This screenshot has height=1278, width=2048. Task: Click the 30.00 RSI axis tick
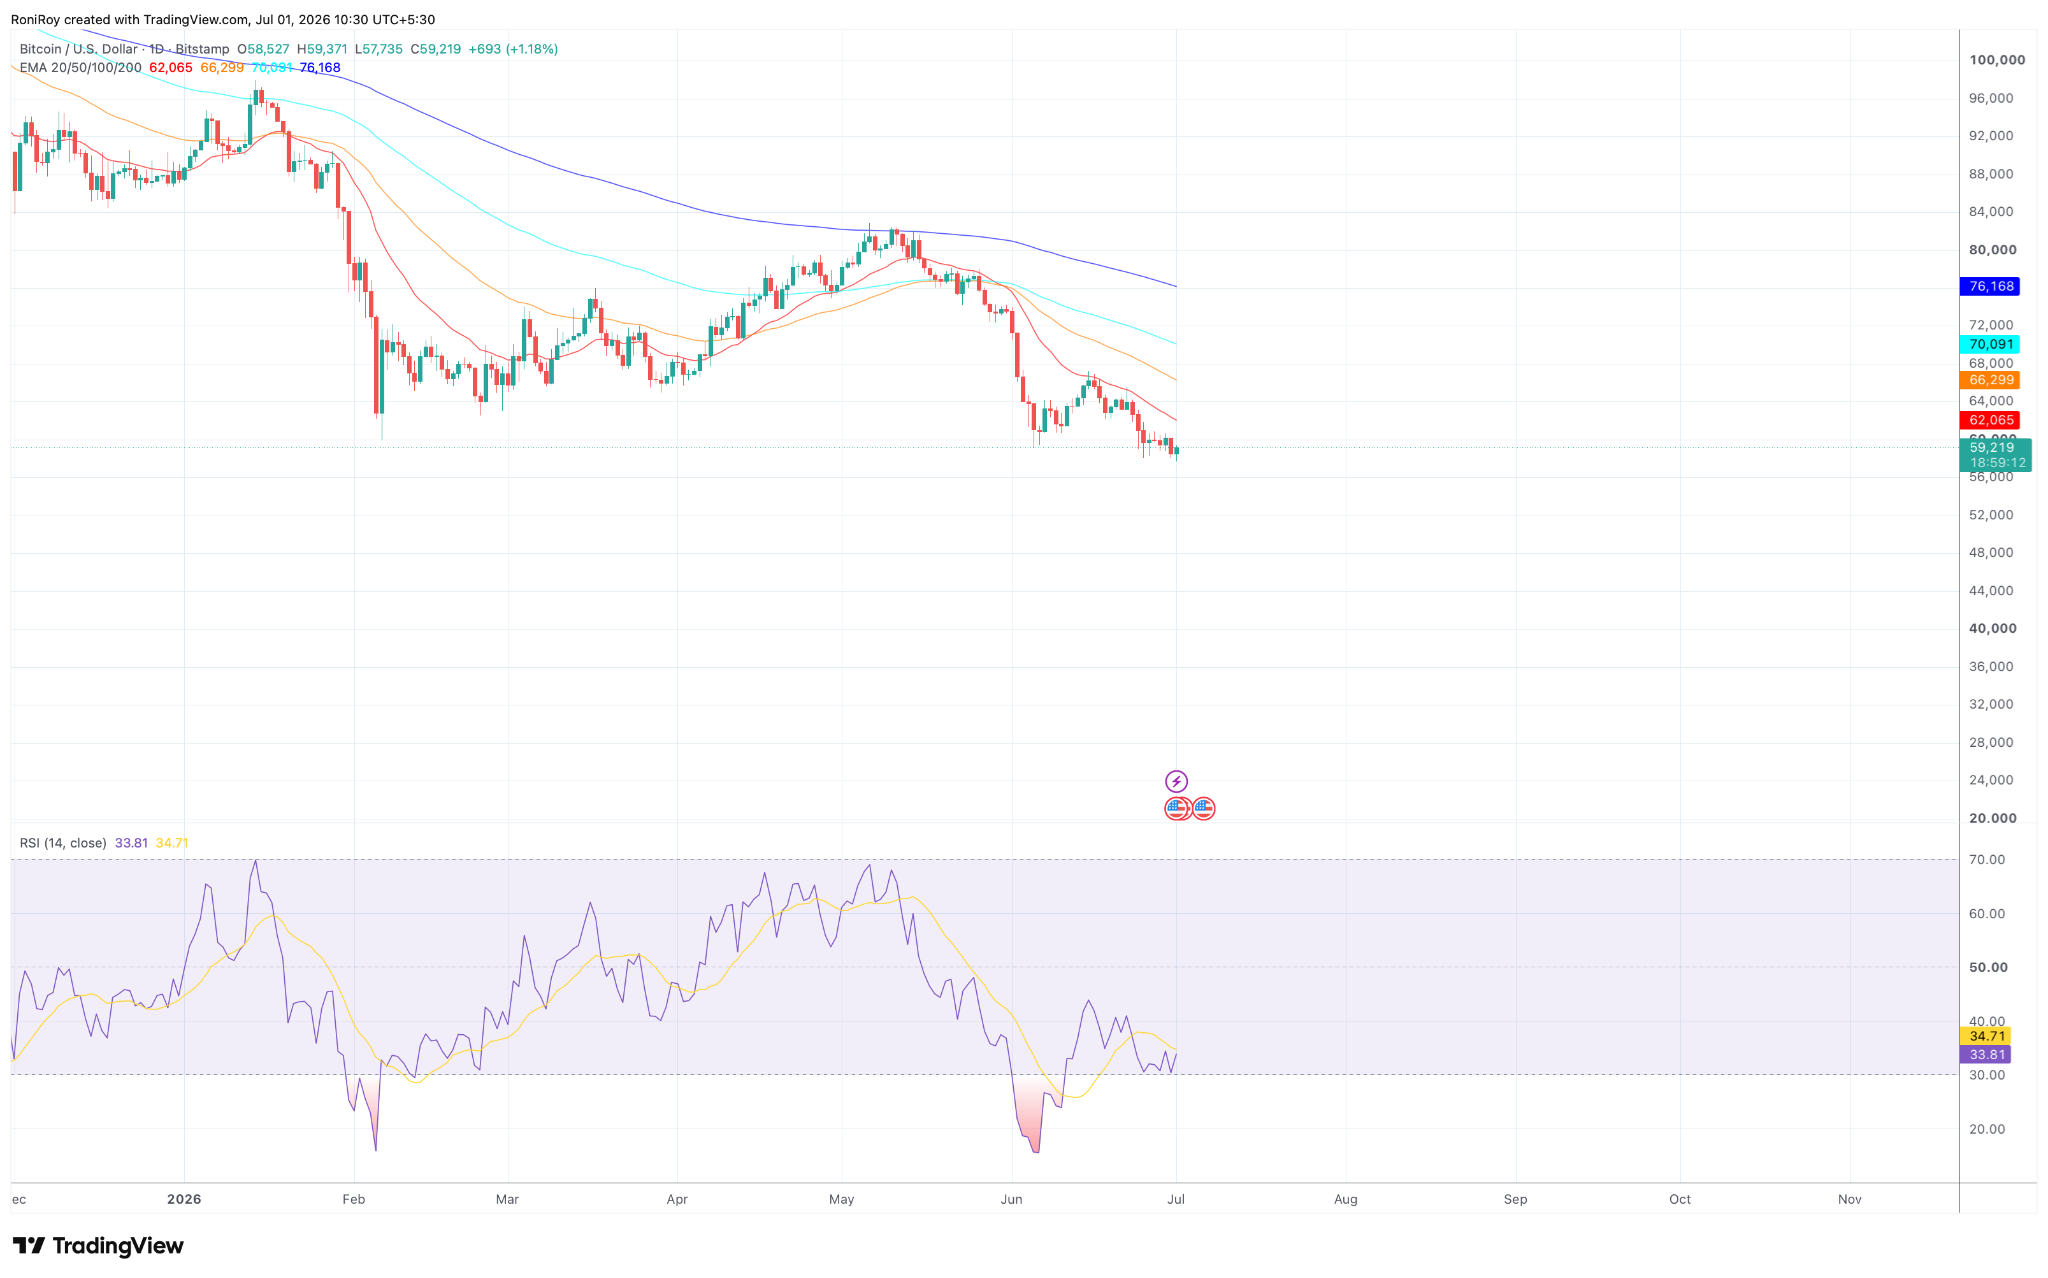pos(1988,1076)
